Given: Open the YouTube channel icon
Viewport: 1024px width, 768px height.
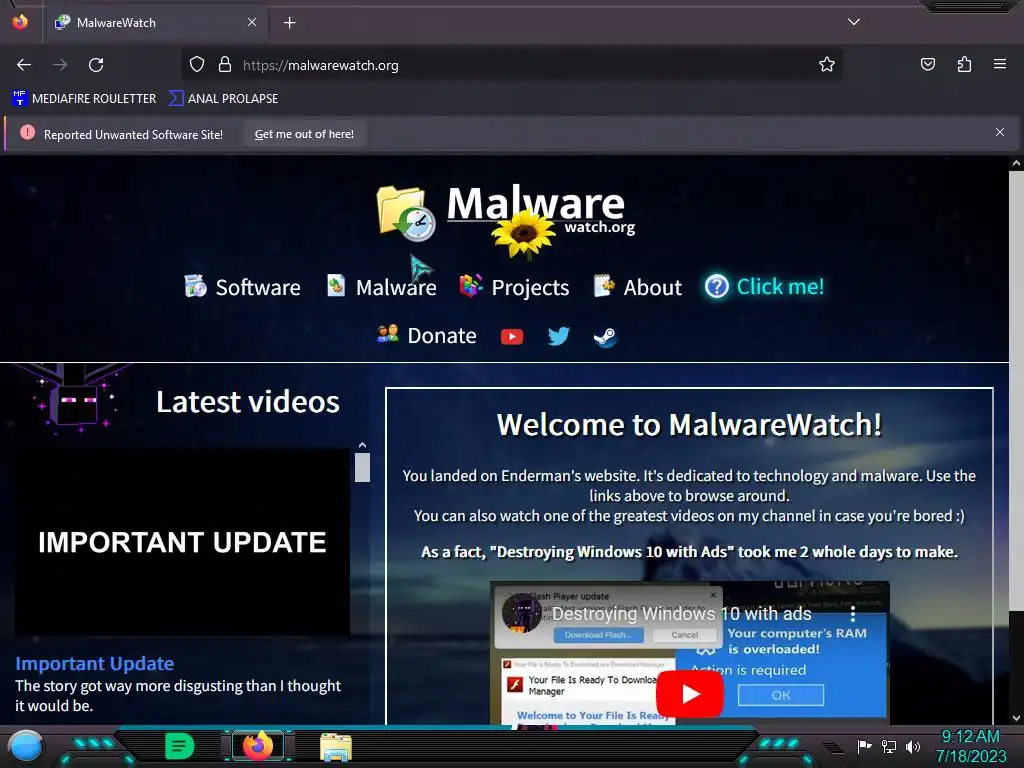Looking at the screenshot, I should click(512, 336).
